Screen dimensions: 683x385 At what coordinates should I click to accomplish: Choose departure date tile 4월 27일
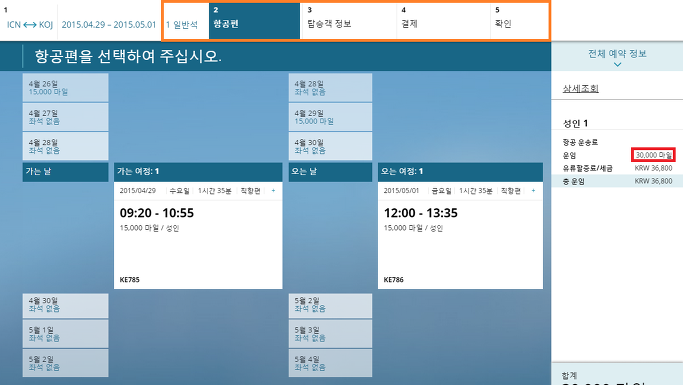pos(65,117)
